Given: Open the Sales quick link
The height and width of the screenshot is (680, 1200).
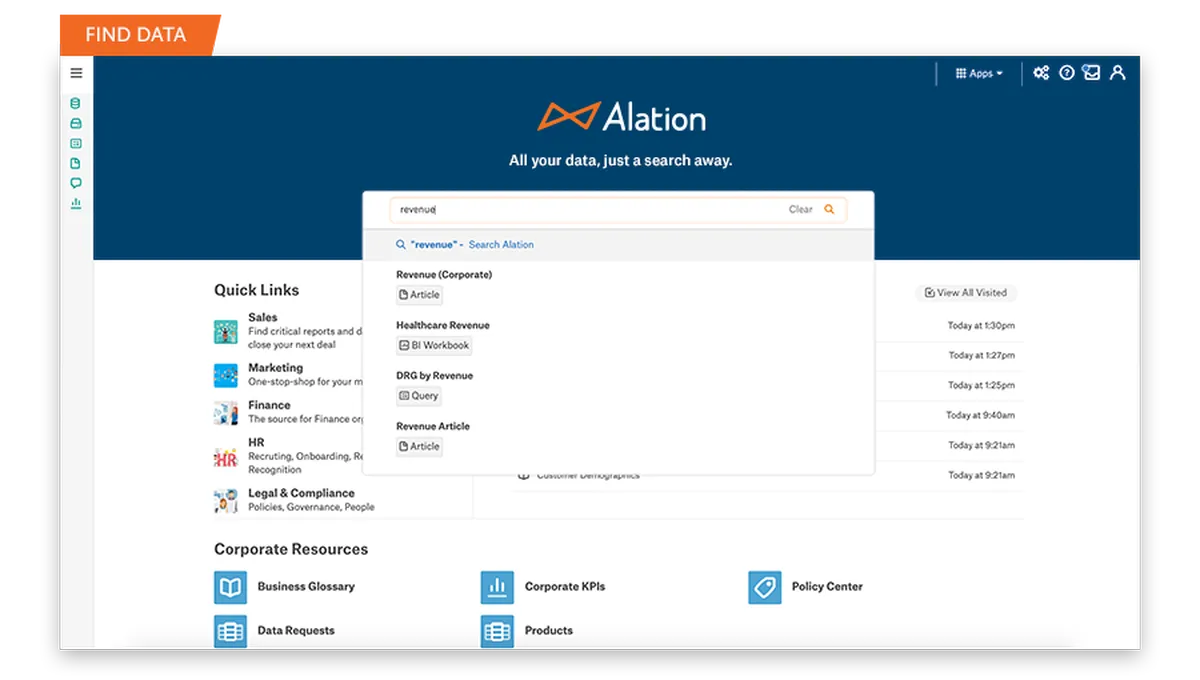Looking at the screenshot, I should [x=263, y=318].
